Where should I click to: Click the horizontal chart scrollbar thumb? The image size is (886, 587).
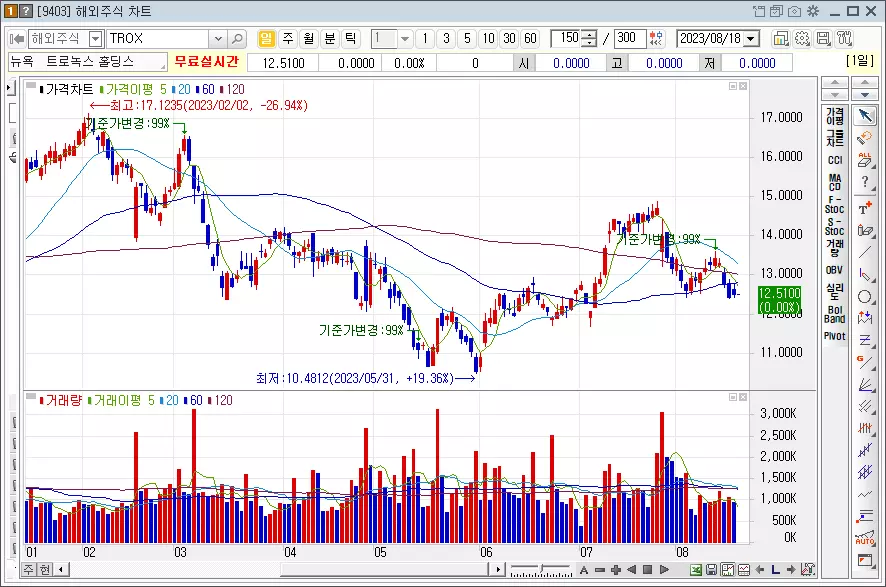(x=384, y=569)
